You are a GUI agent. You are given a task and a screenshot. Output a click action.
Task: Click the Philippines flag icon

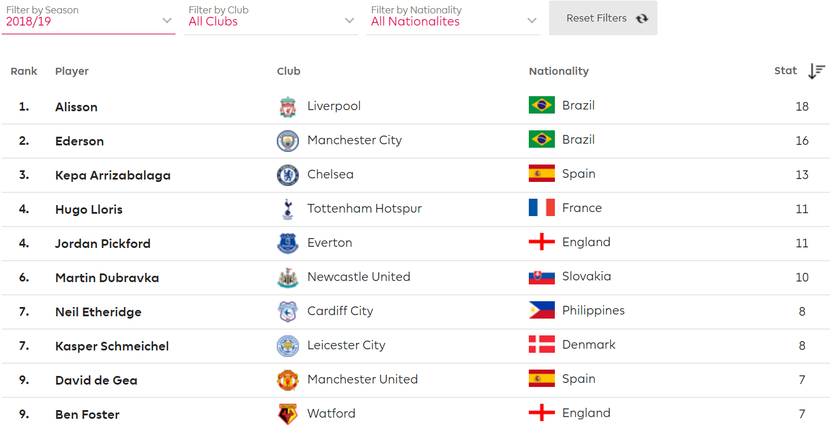pyautogui.click(x=541, y=311)
